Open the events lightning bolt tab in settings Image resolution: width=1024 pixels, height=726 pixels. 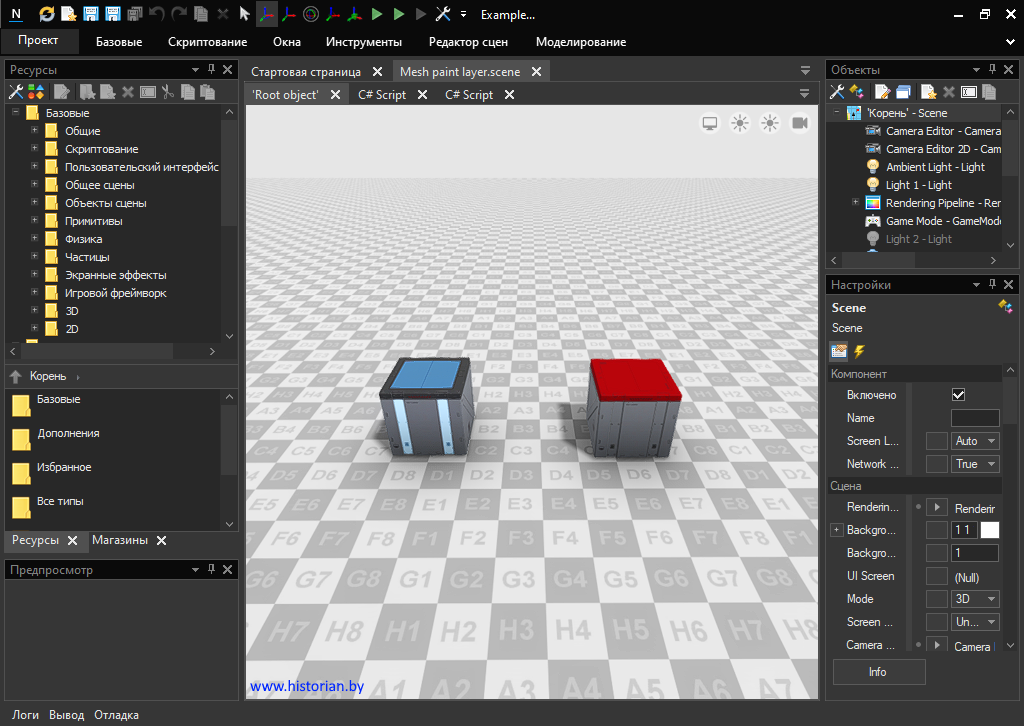click(x=859, y=351)
